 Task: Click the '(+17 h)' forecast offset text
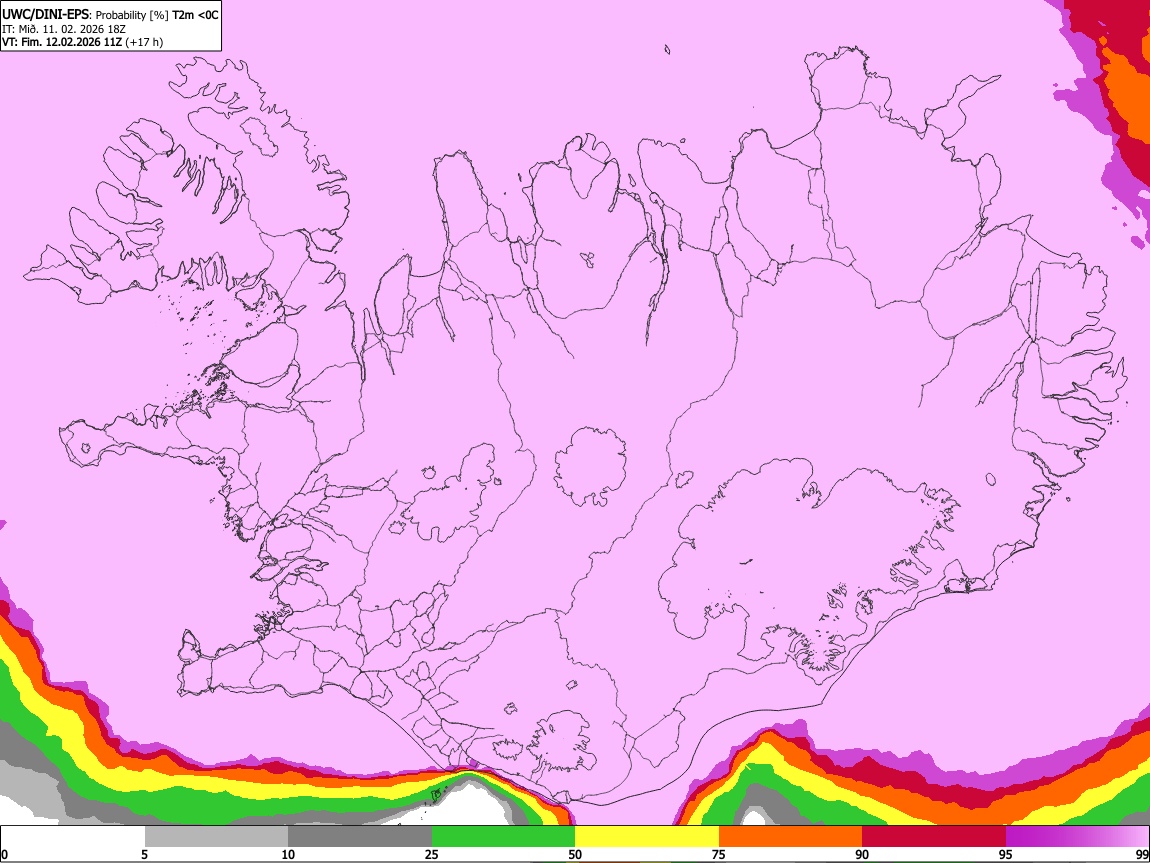(144, 42)
